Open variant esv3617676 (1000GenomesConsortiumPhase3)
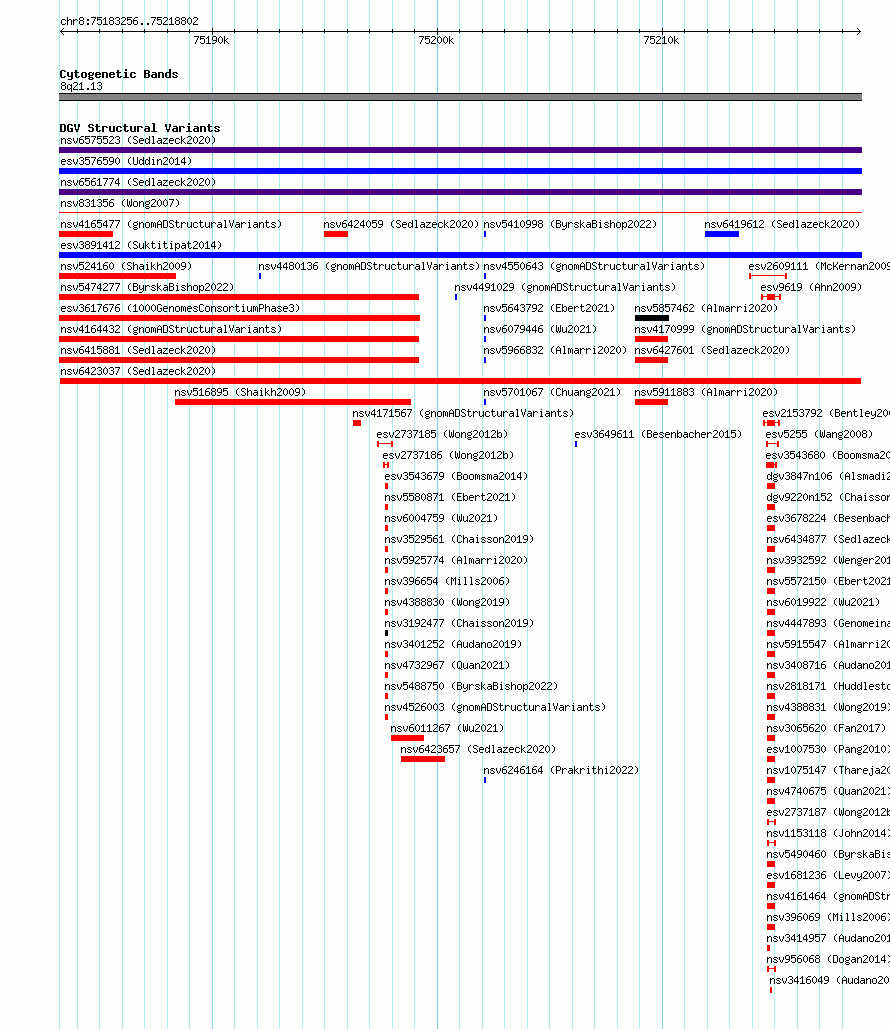Image resolution: width=890 pixels, height=1029 pixels. click(180, 308)
